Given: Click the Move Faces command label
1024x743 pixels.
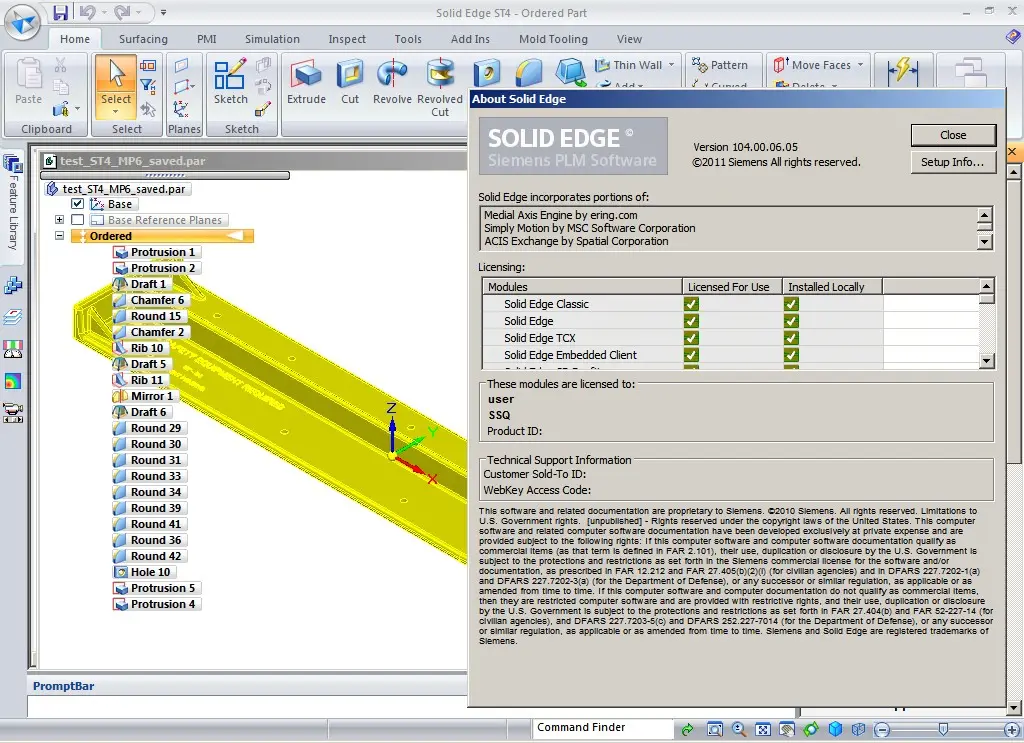Looking at the screenshot, I should [x=821, y=65].
